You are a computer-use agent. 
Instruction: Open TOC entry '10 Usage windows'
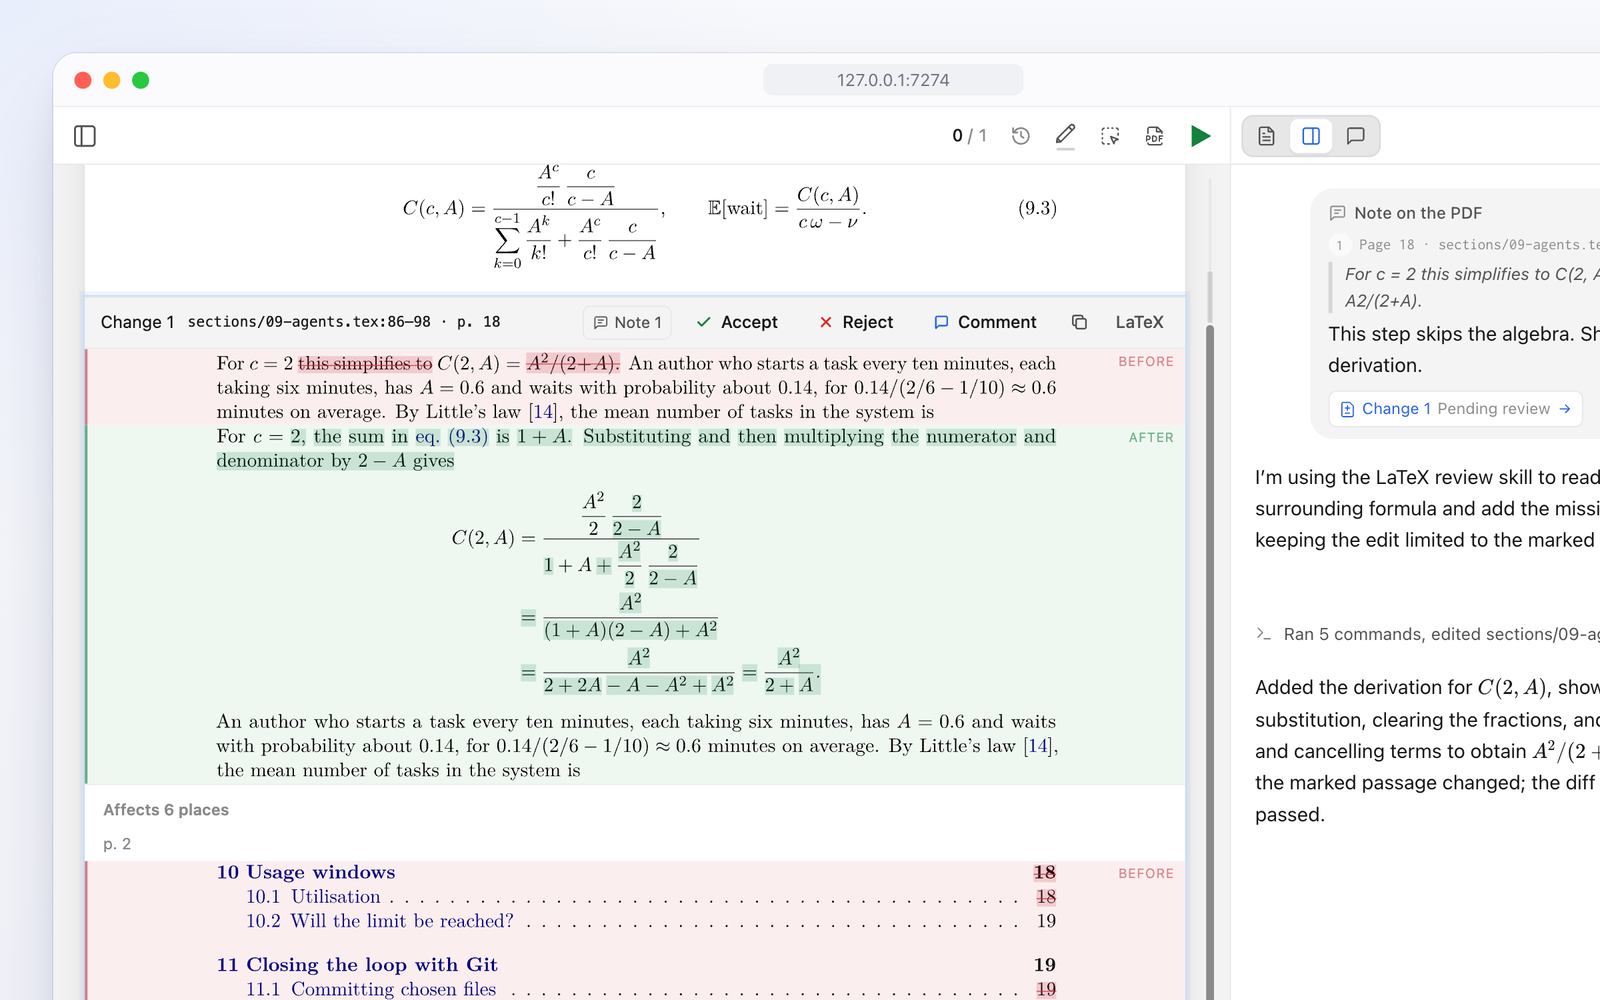coord(306,872)
